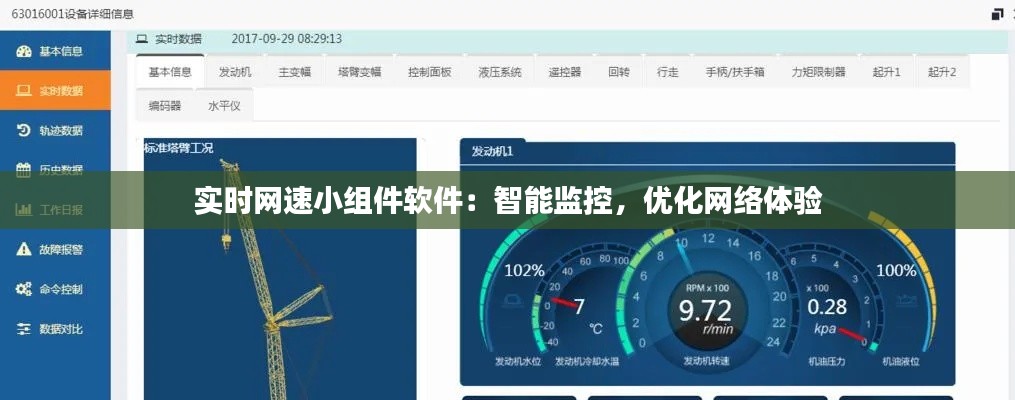The image size is (1015, 400).
Task: Open the 回转 tab
Action: point(619,72)
